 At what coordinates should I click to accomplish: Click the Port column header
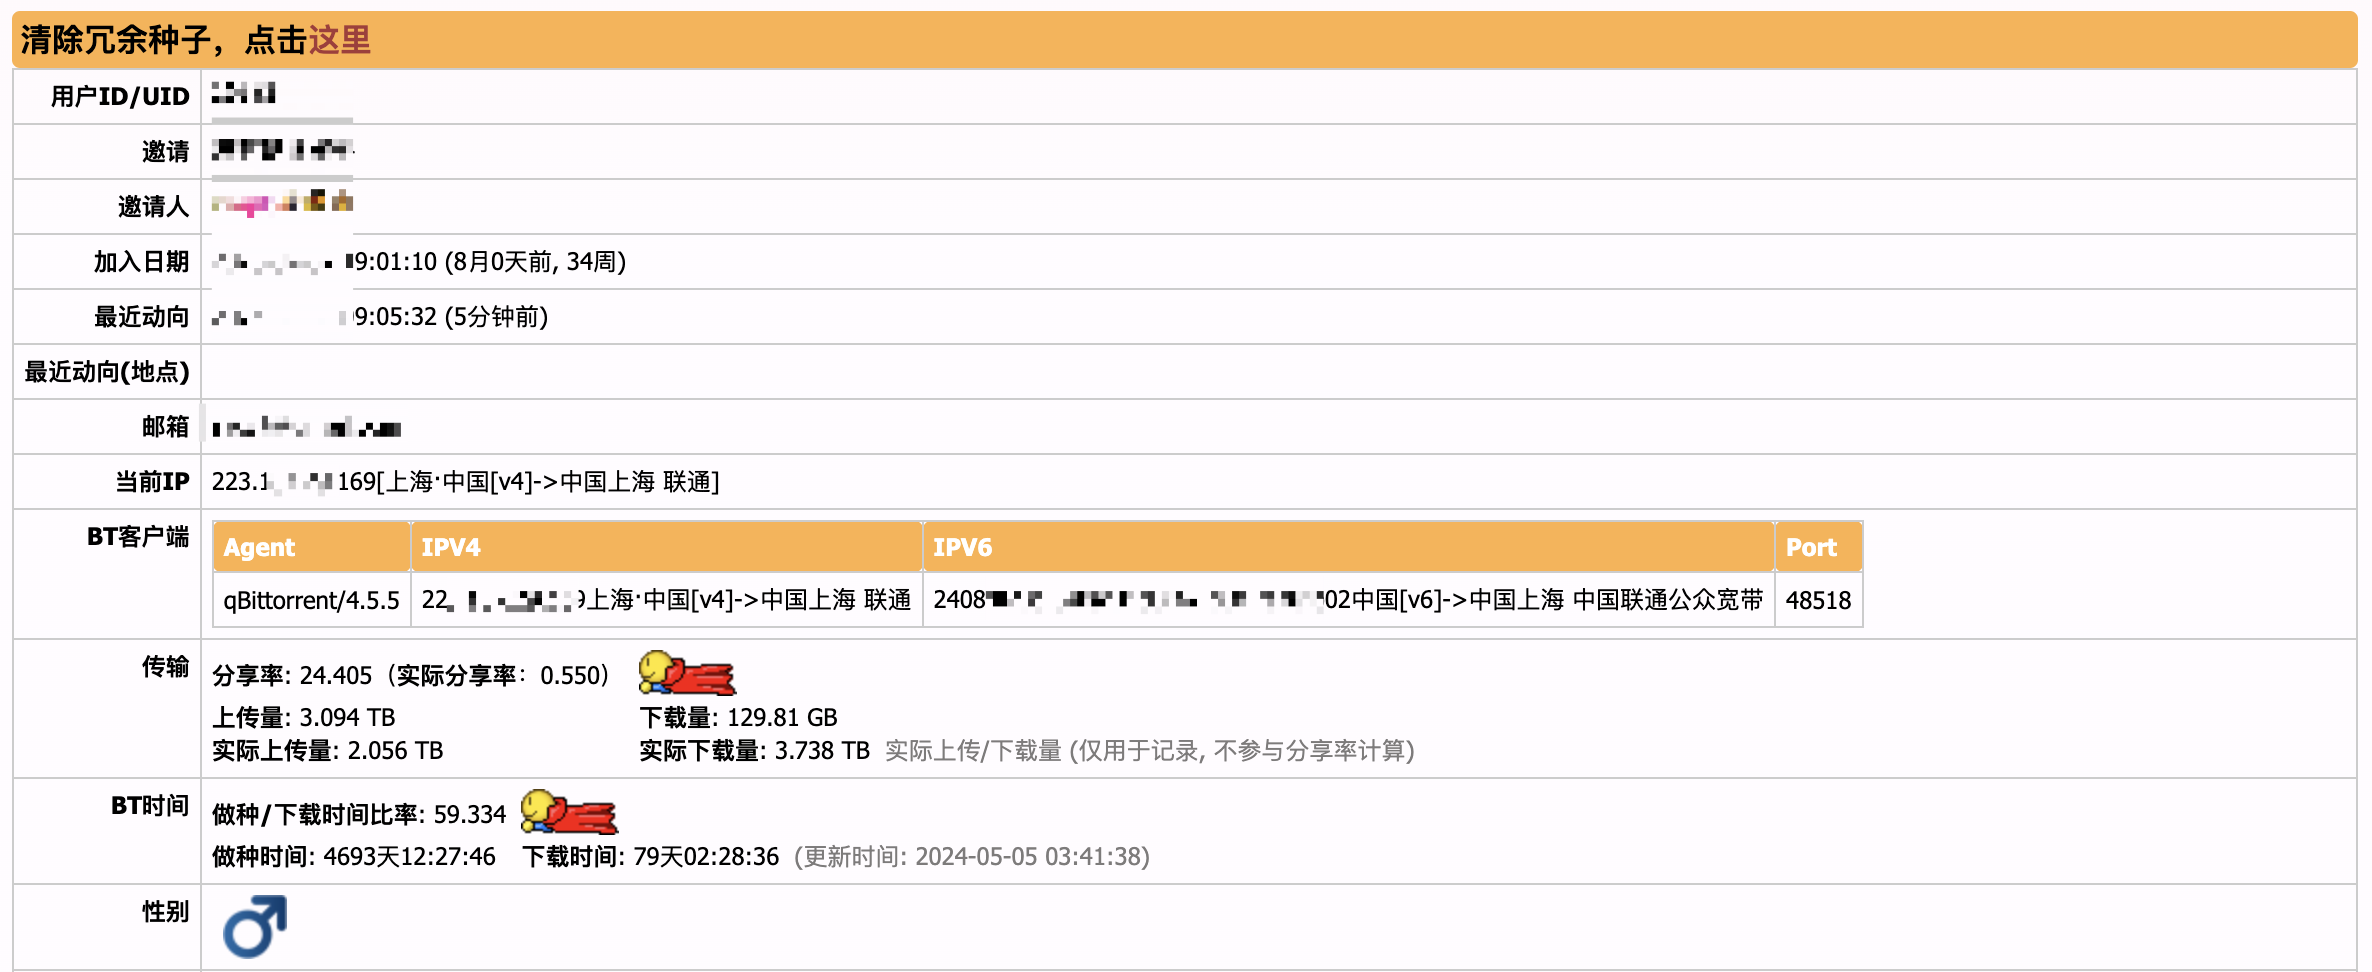click(x=1811, y=547)
